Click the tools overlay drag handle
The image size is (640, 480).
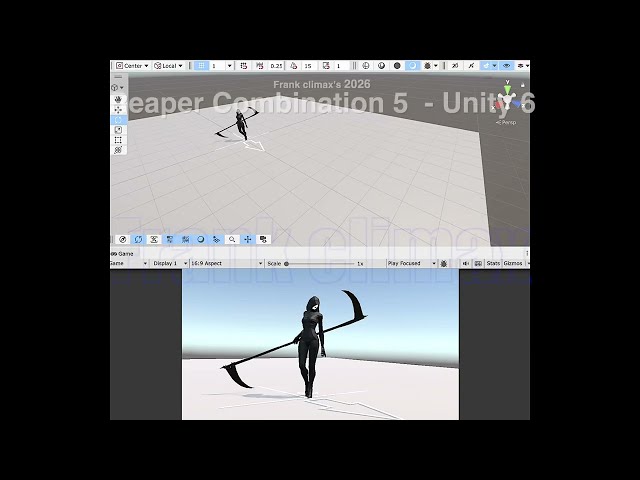tap(118, 77)
